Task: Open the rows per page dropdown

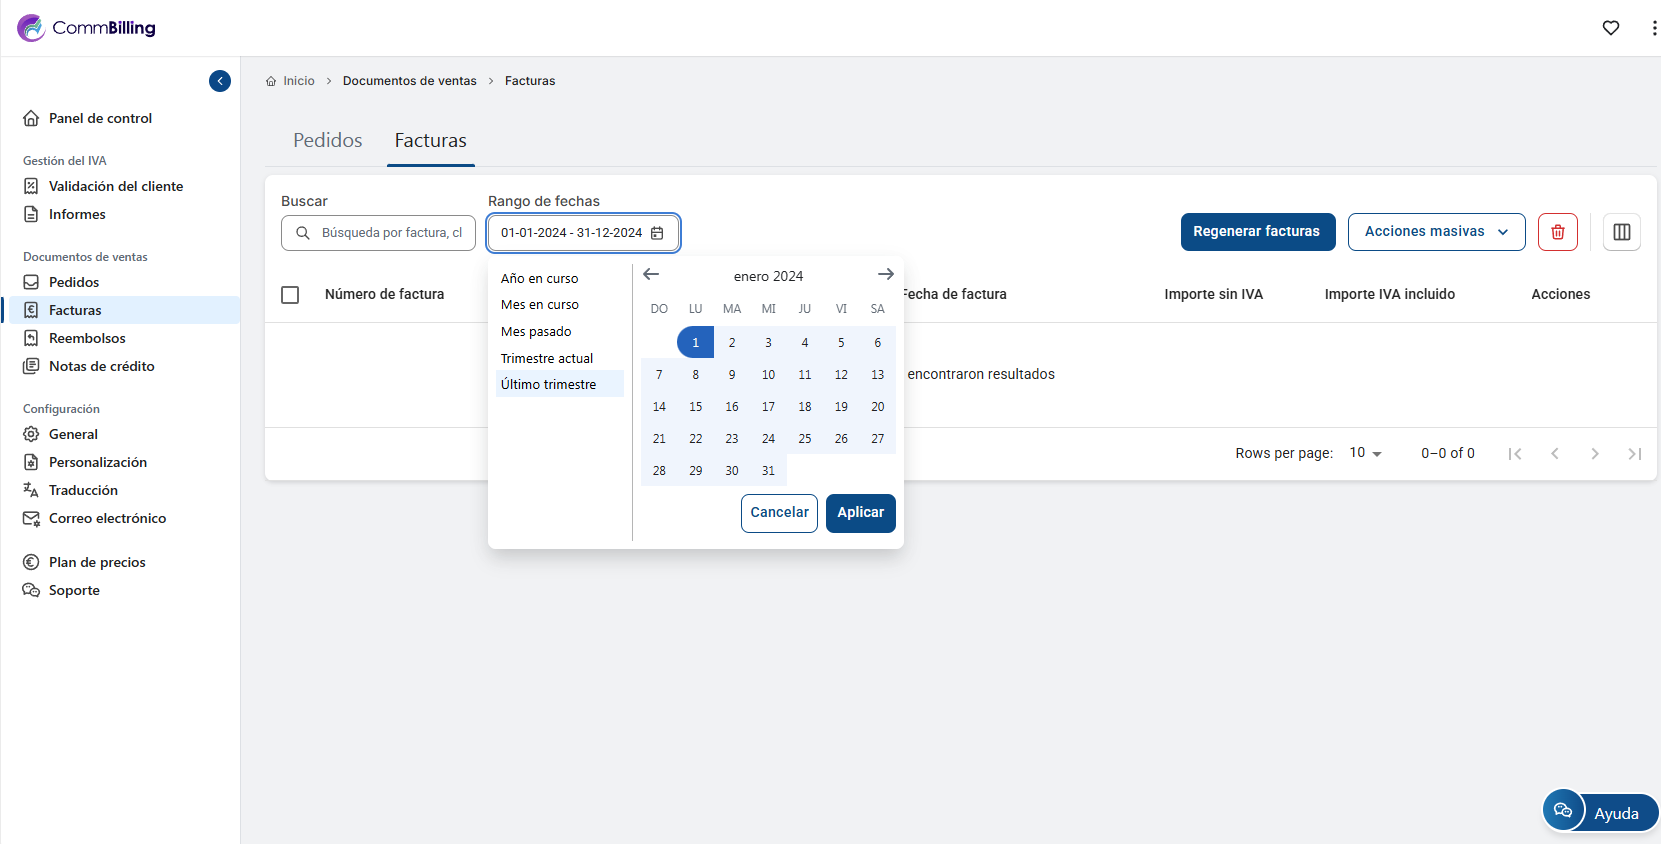Action: click(x=1365, y=453)
